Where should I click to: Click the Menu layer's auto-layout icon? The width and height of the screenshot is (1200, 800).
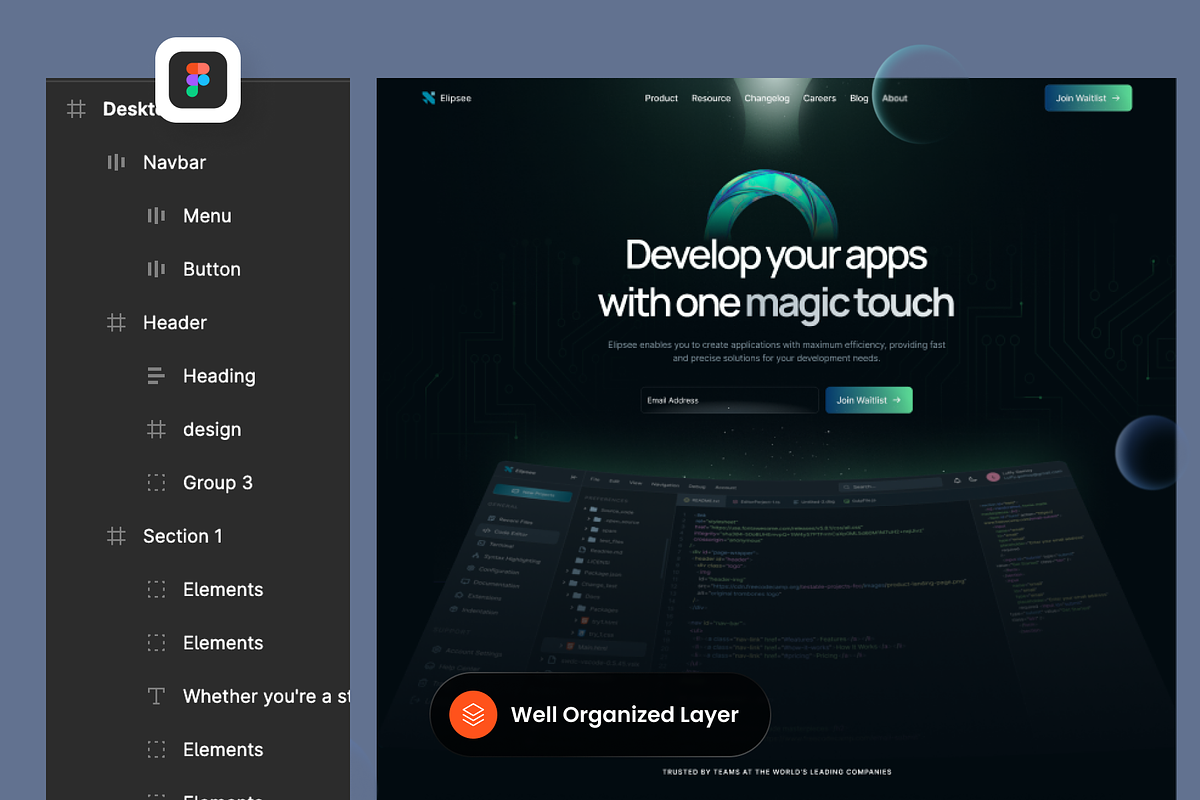156,215
